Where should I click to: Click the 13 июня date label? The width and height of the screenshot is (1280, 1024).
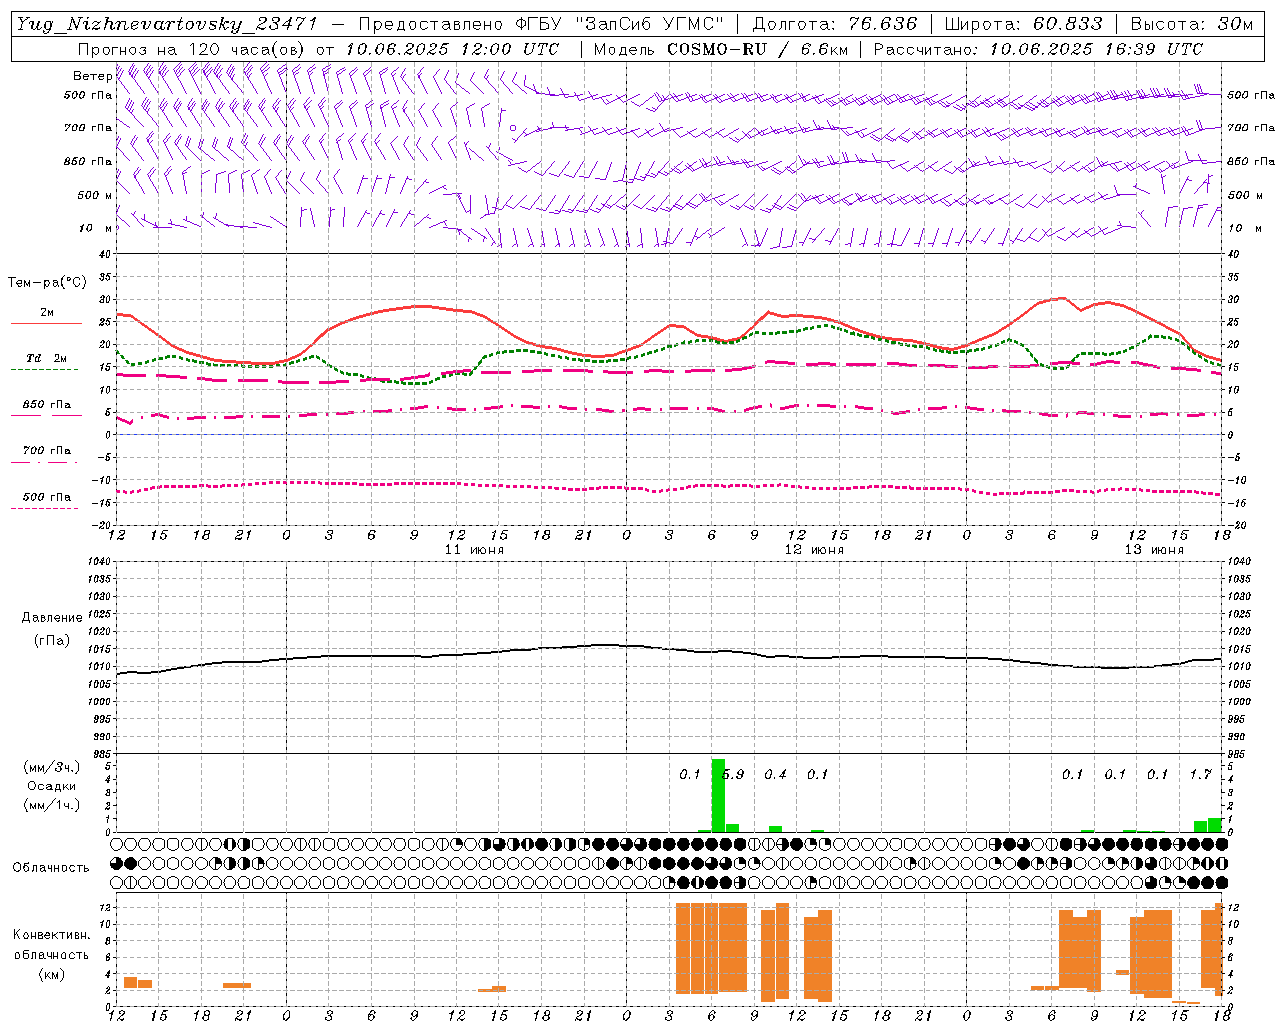tap(1154, 550)
